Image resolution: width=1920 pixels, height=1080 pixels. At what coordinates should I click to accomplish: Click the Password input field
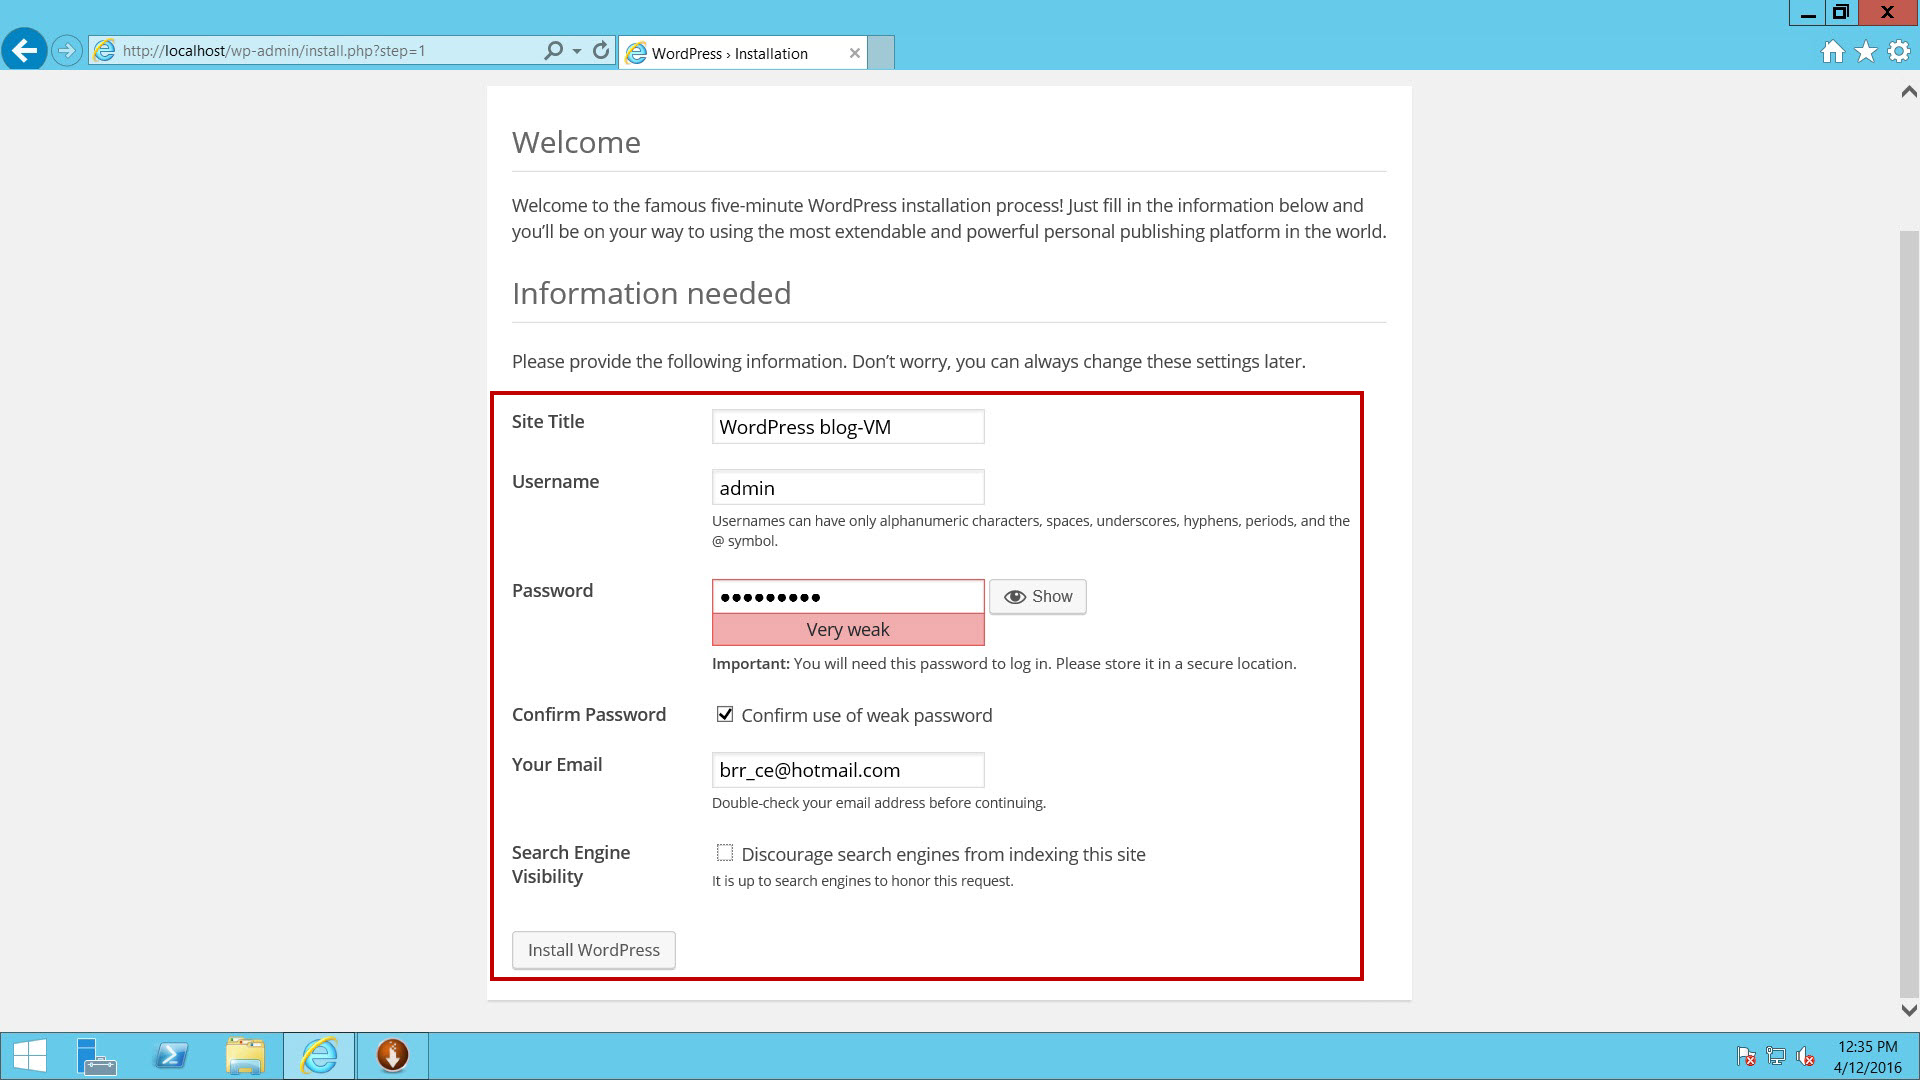point(848,597)
